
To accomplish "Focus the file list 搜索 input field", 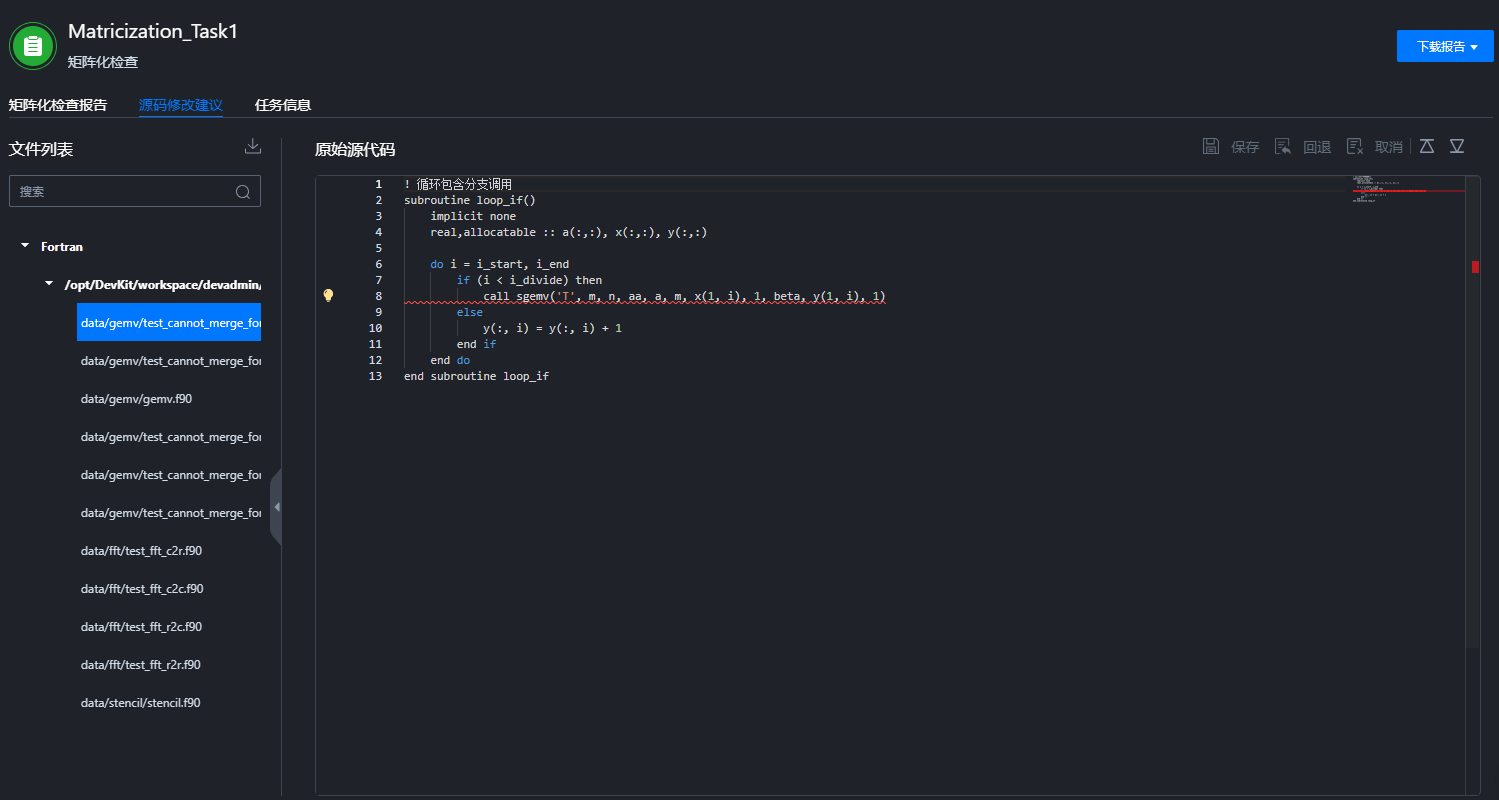I will 135,191.
